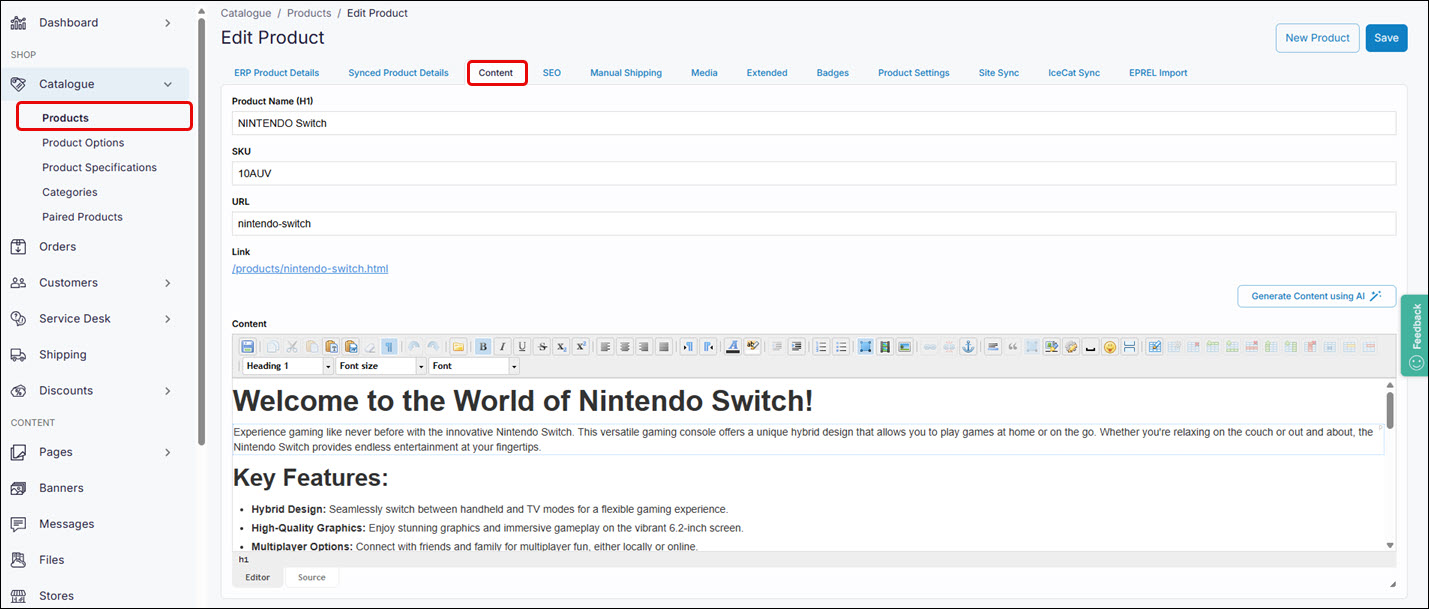Insert a numbered list

tap(822, 347)
